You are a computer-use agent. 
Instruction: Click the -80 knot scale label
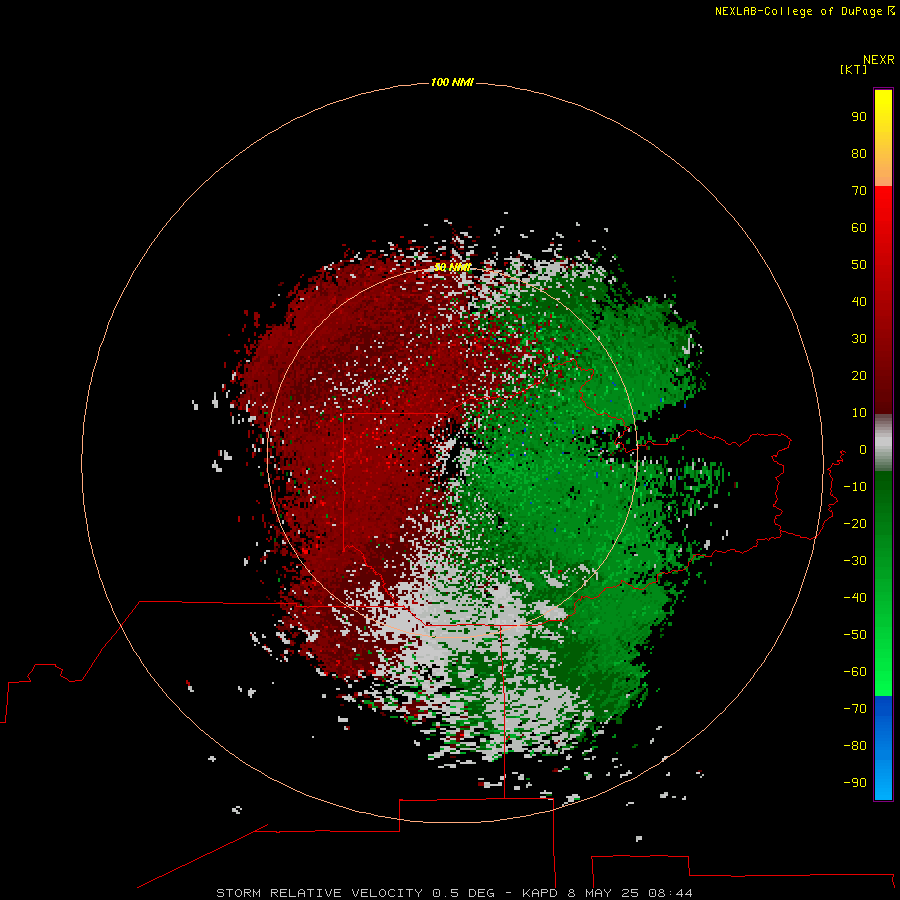(x=855, y=746)
